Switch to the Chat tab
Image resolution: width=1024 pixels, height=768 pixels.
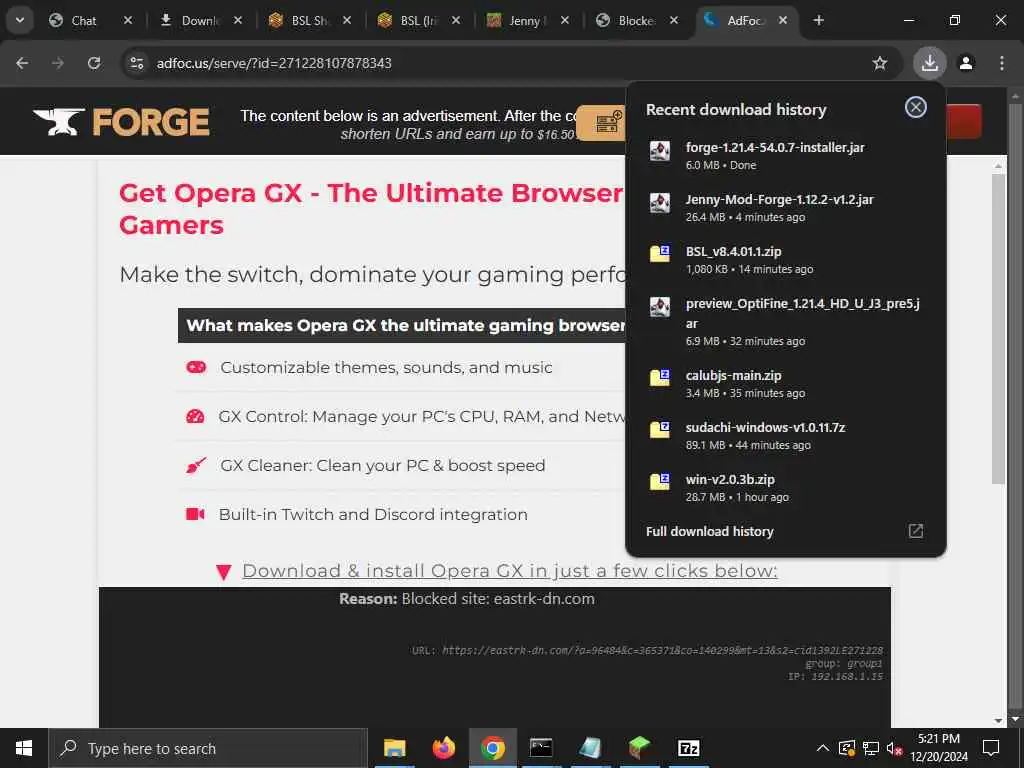[x=83, y=21]
